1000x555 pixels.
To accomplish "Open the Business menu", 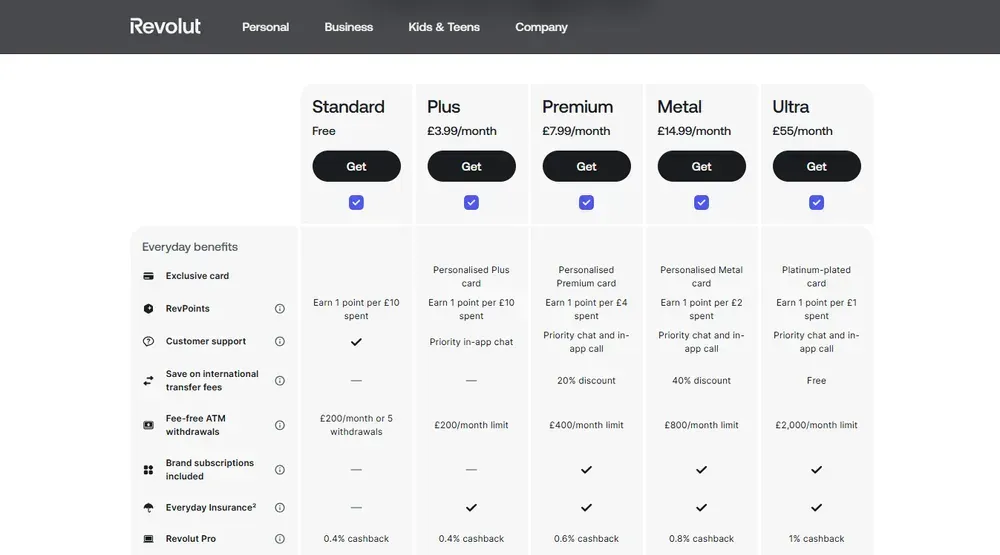I will coord(348,27).
